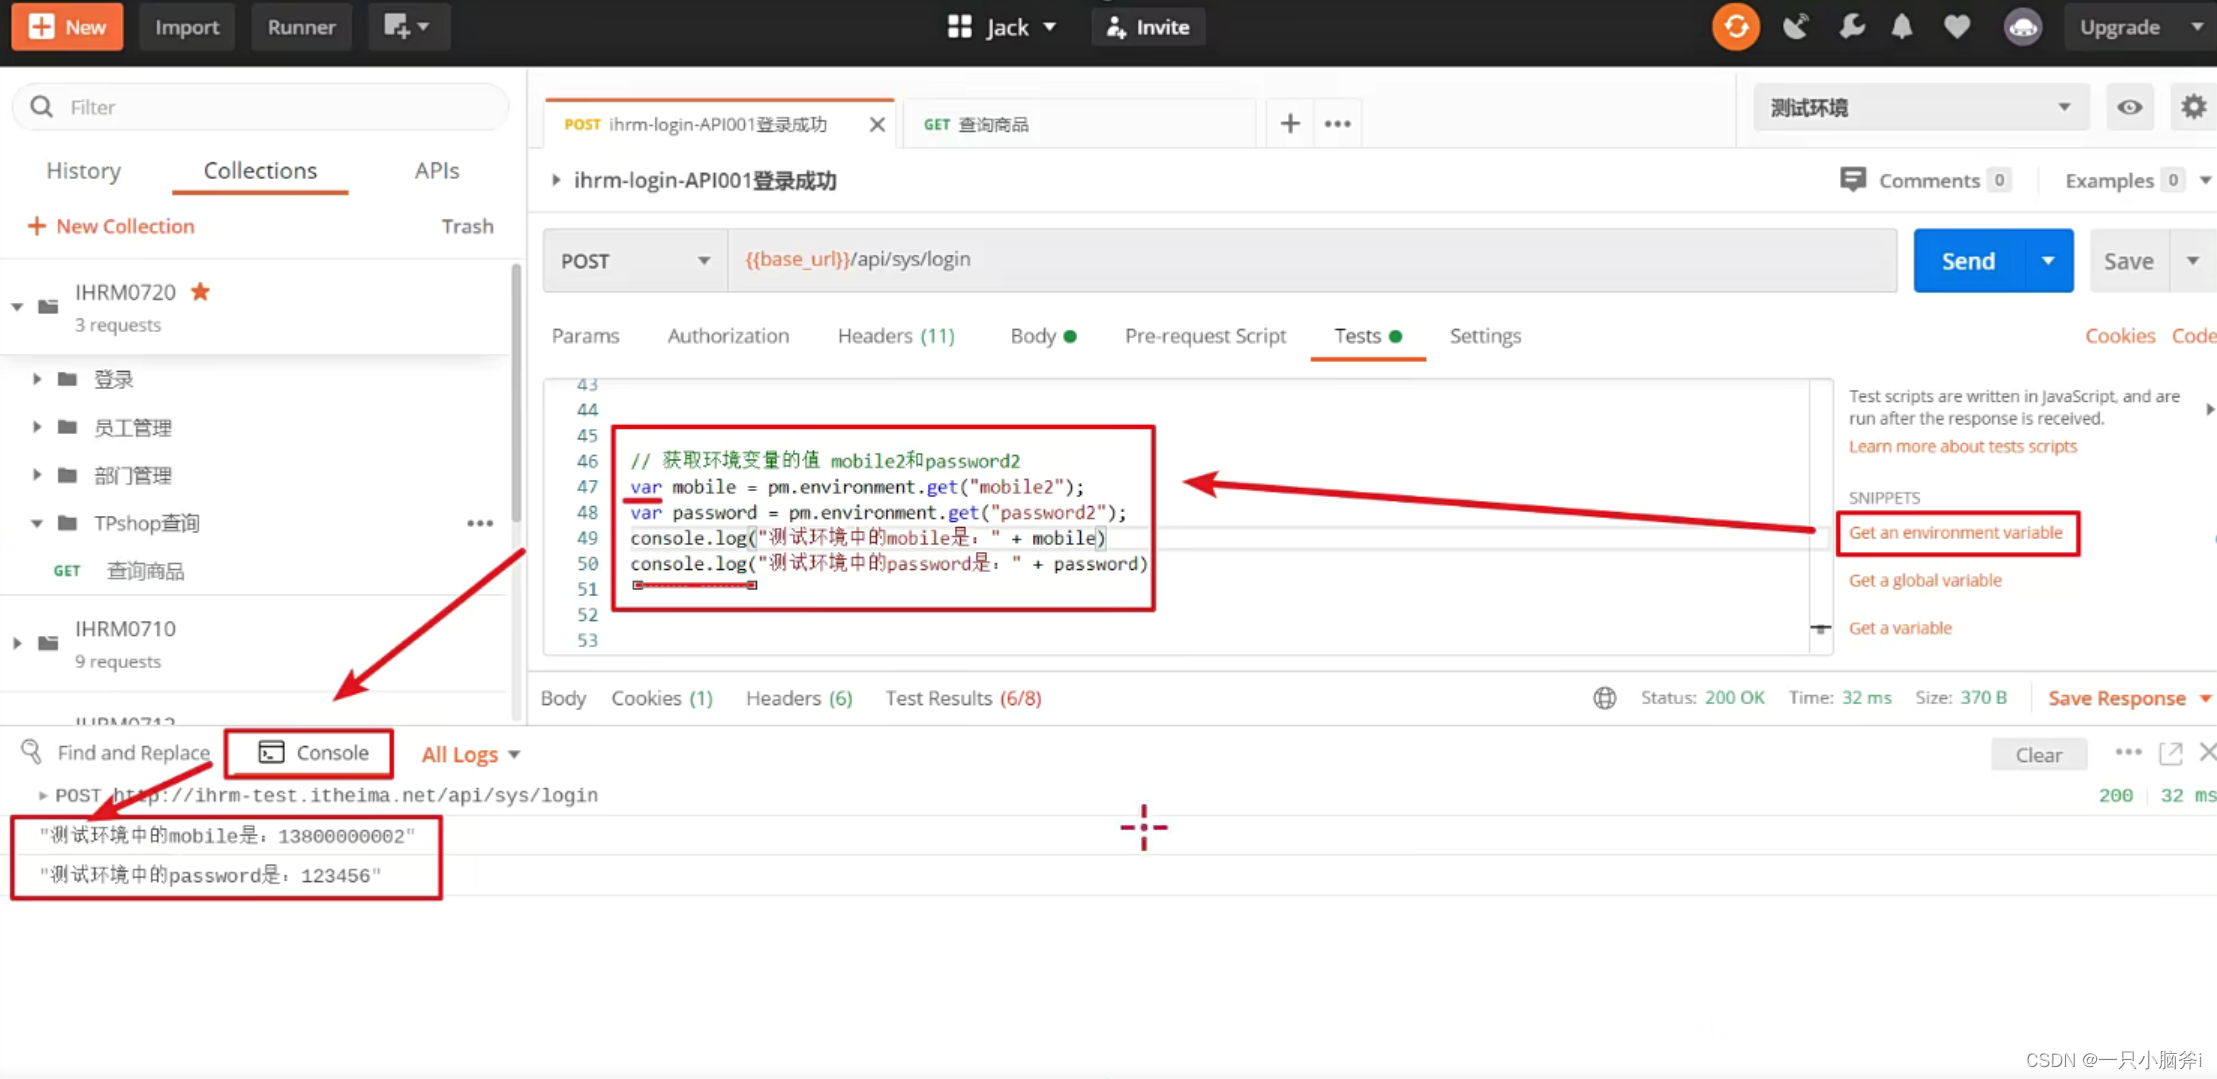Screen dimensions: 2217x1079
Task: Click the star on IHRM0720 collection
Action: (x=200, y=291)
